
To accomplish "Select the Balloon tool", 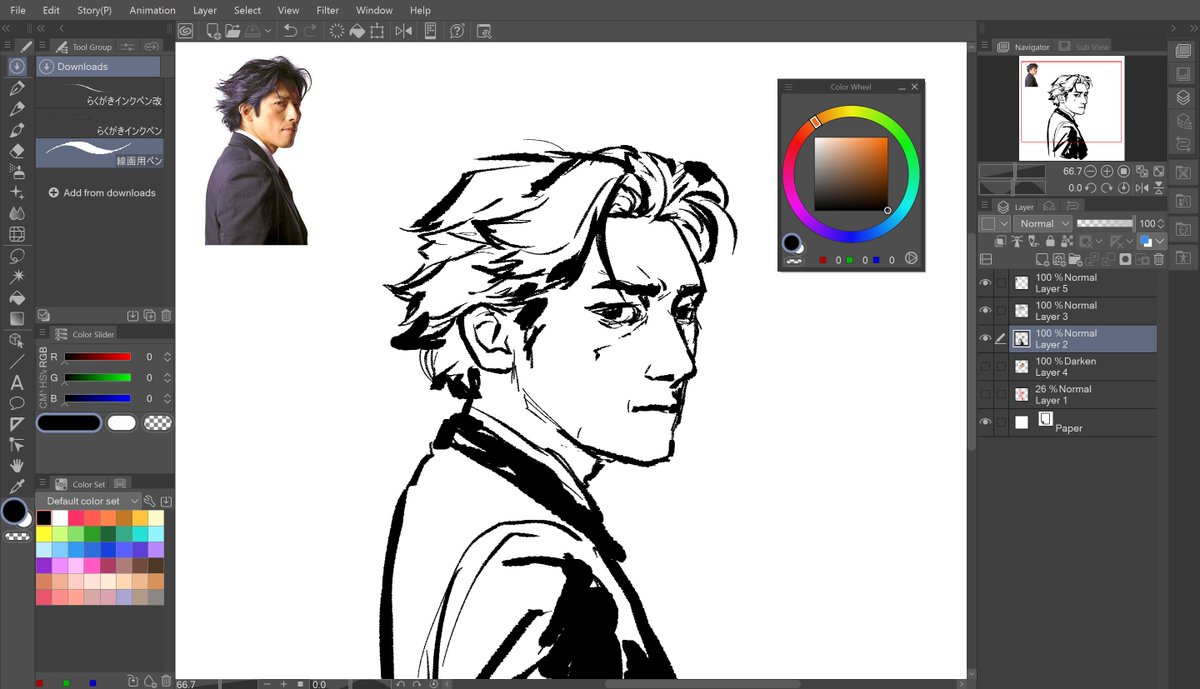I will coord(17,403).
